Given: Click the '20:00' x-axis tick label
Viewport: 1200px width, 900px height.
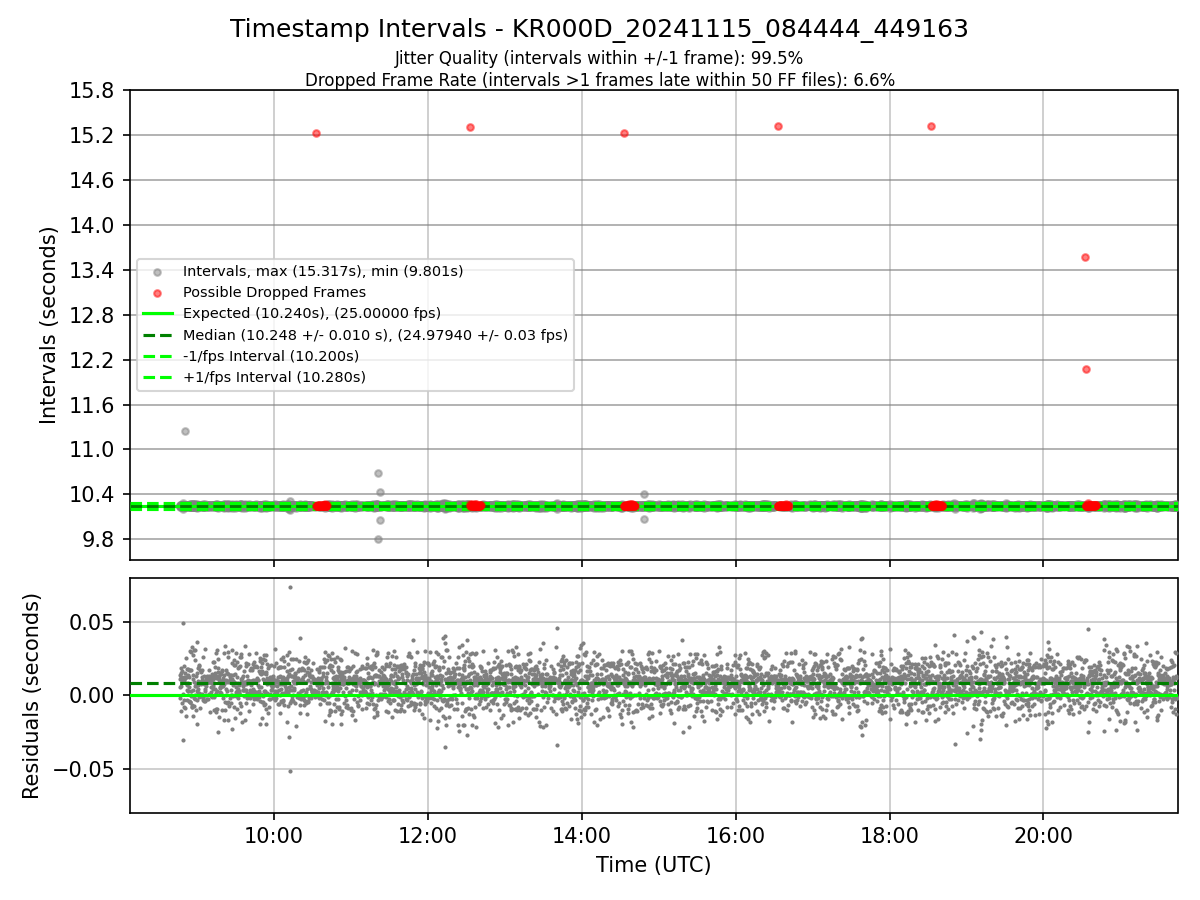Looking at the screenshot, I should click(1043, 836).
